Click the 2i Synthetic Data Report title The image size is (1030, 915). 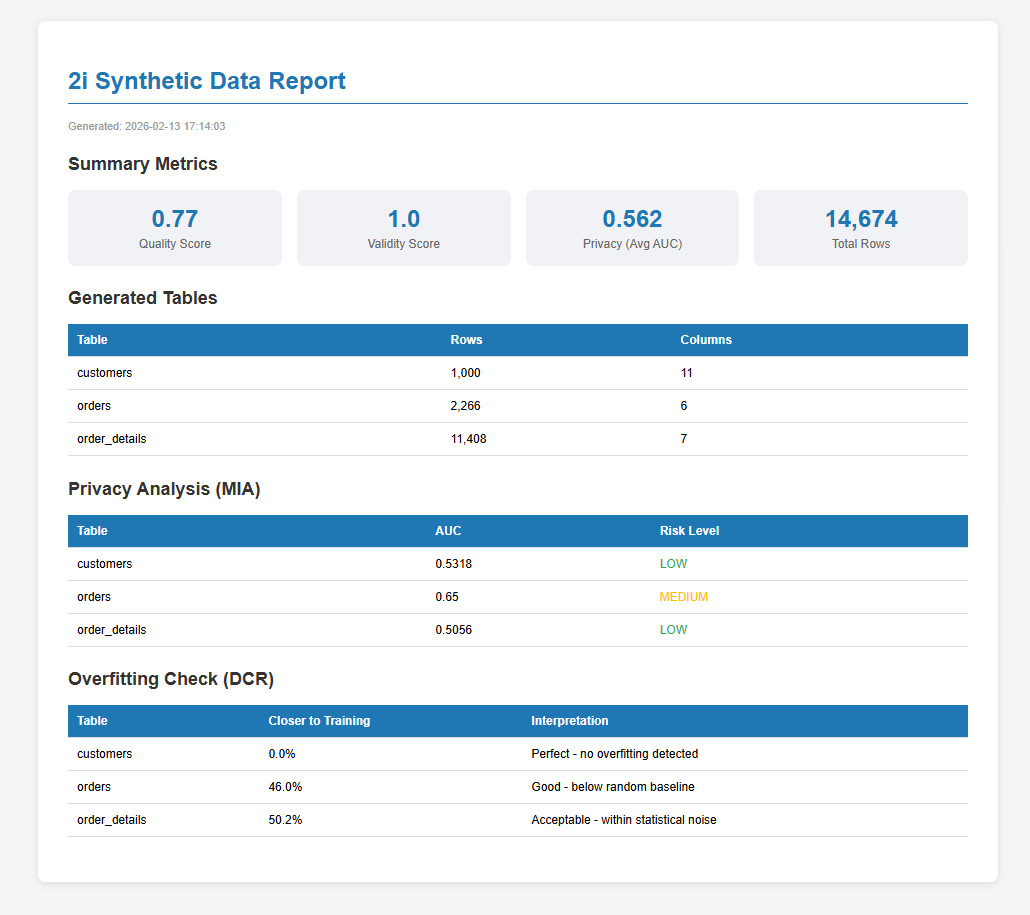tap(207, 81)
